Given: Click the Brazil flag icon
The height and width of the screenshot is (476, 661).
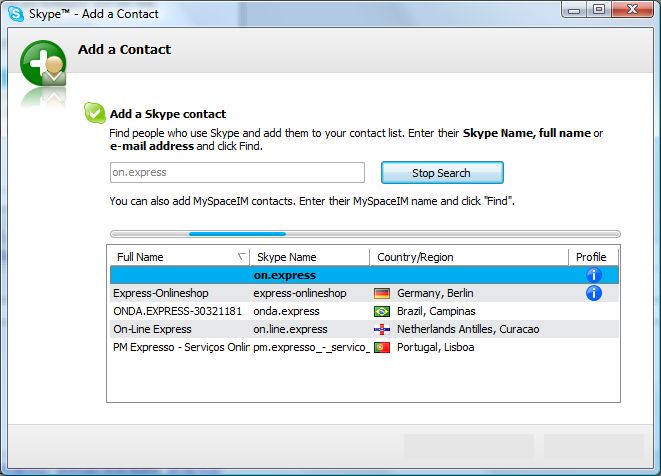Looking at the screenshot, I should point(381,311).
